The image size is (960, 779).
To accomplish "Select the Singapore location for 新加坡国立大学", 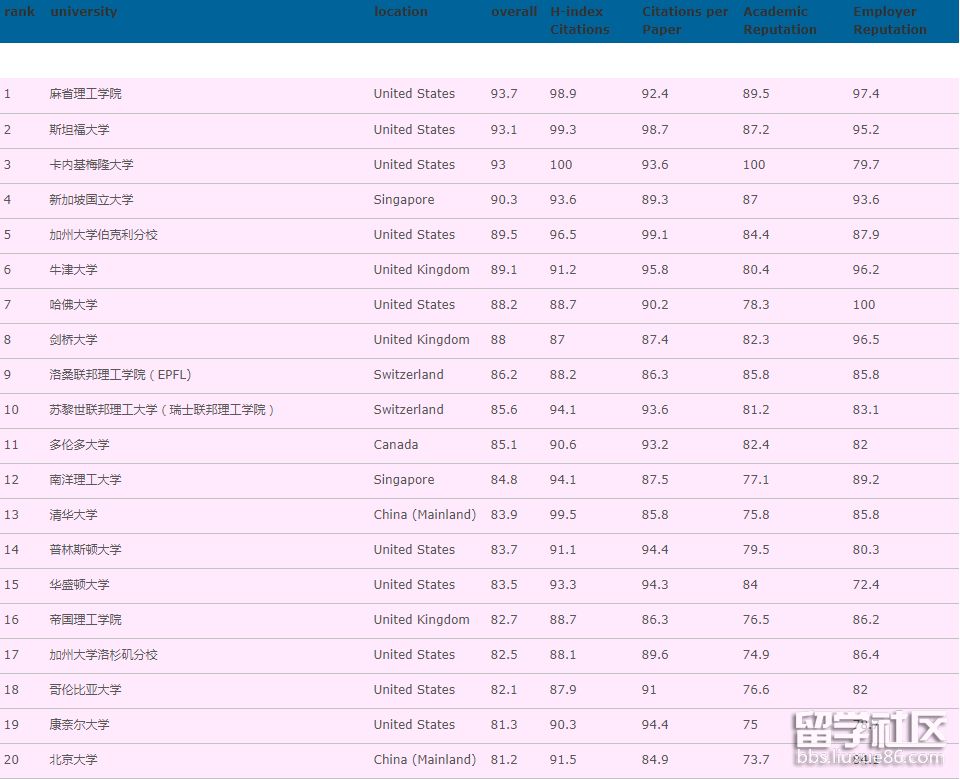I will coord(403,199).
